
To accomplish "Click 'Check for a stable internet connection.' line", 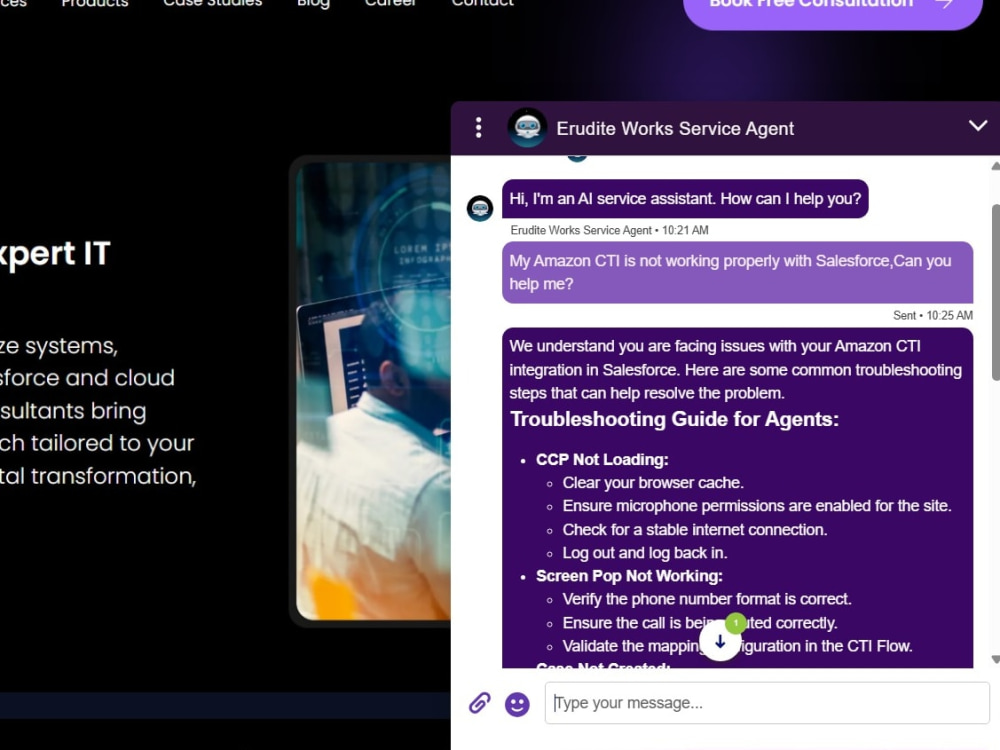I will point(695,529).
